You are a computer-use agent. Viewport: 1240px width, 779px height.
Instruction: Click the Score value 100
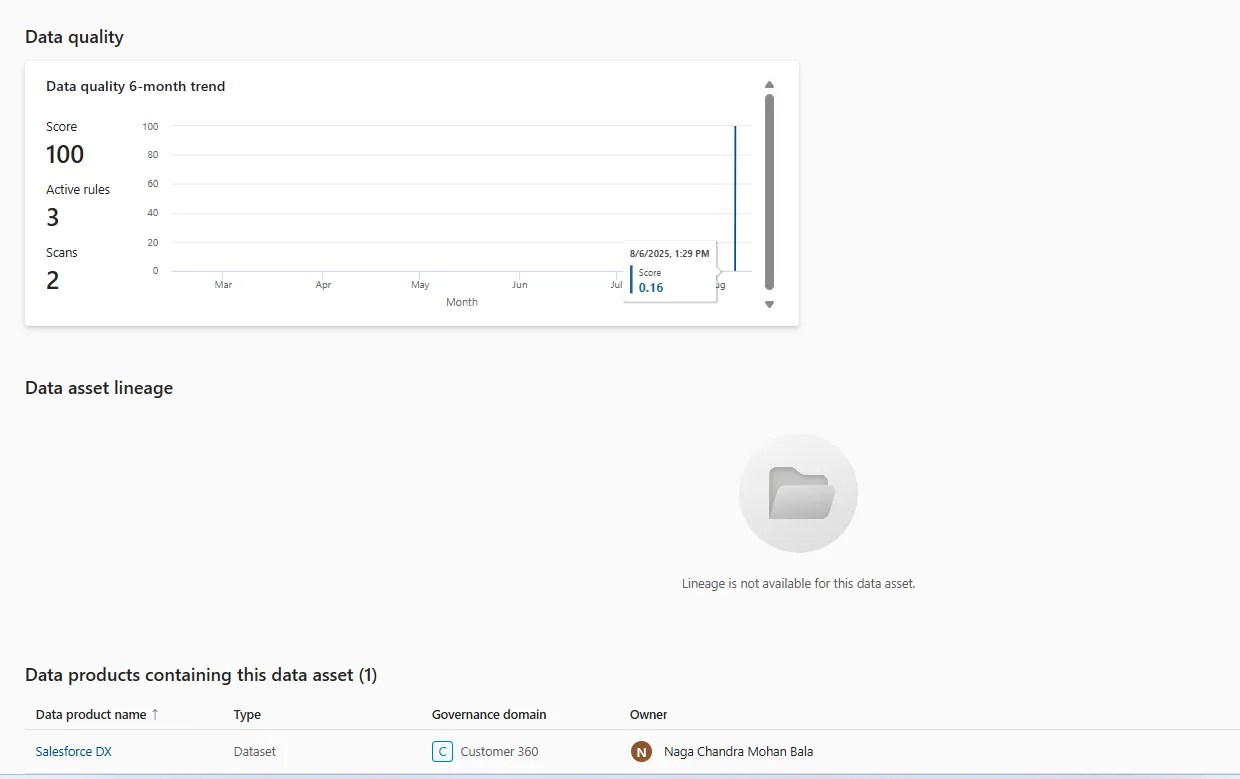(65, 154)
